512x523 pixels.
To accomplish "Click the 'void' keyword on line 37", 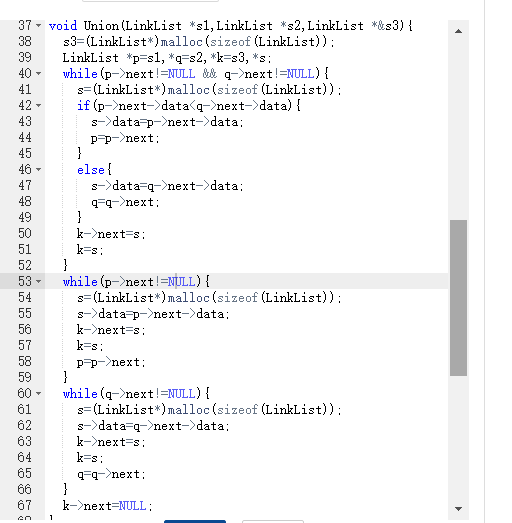I will (63, 26).
